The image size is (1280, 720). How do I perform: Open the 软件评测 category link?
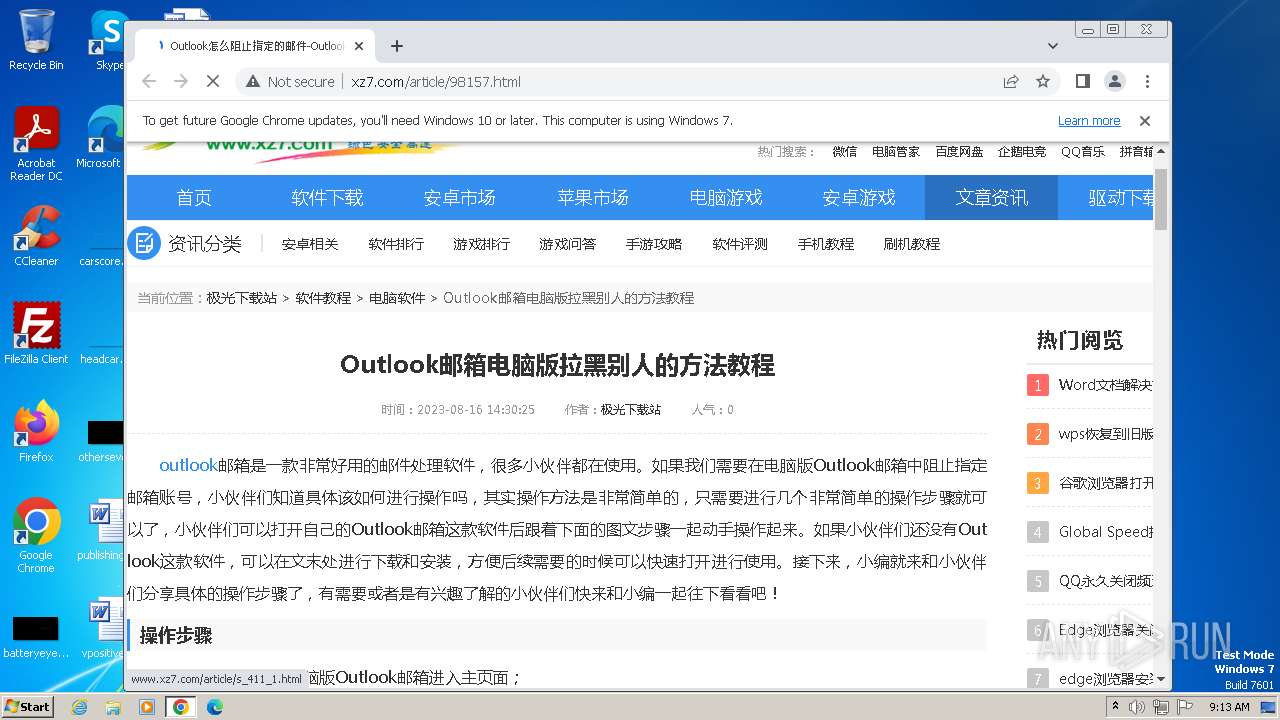(740, 244)
